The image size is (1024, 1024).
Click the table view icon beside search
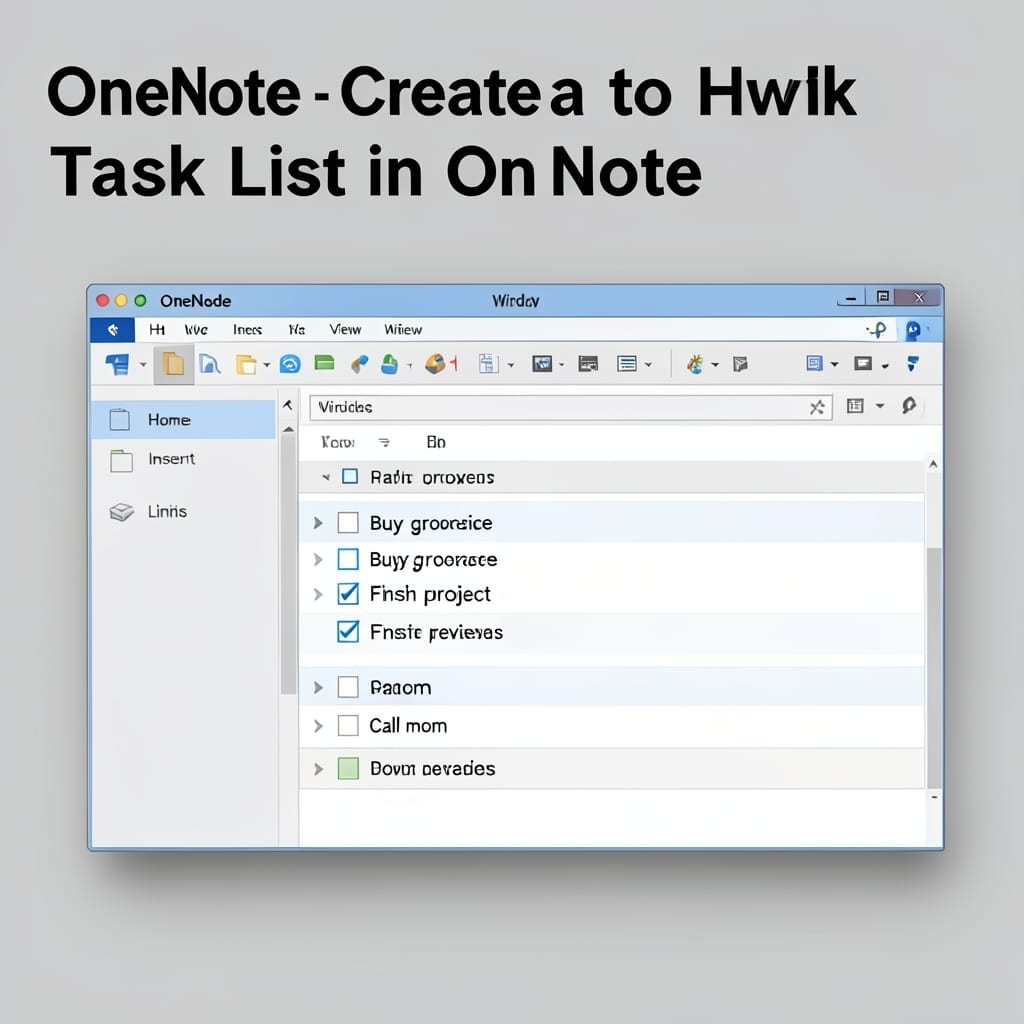[855, 406]
